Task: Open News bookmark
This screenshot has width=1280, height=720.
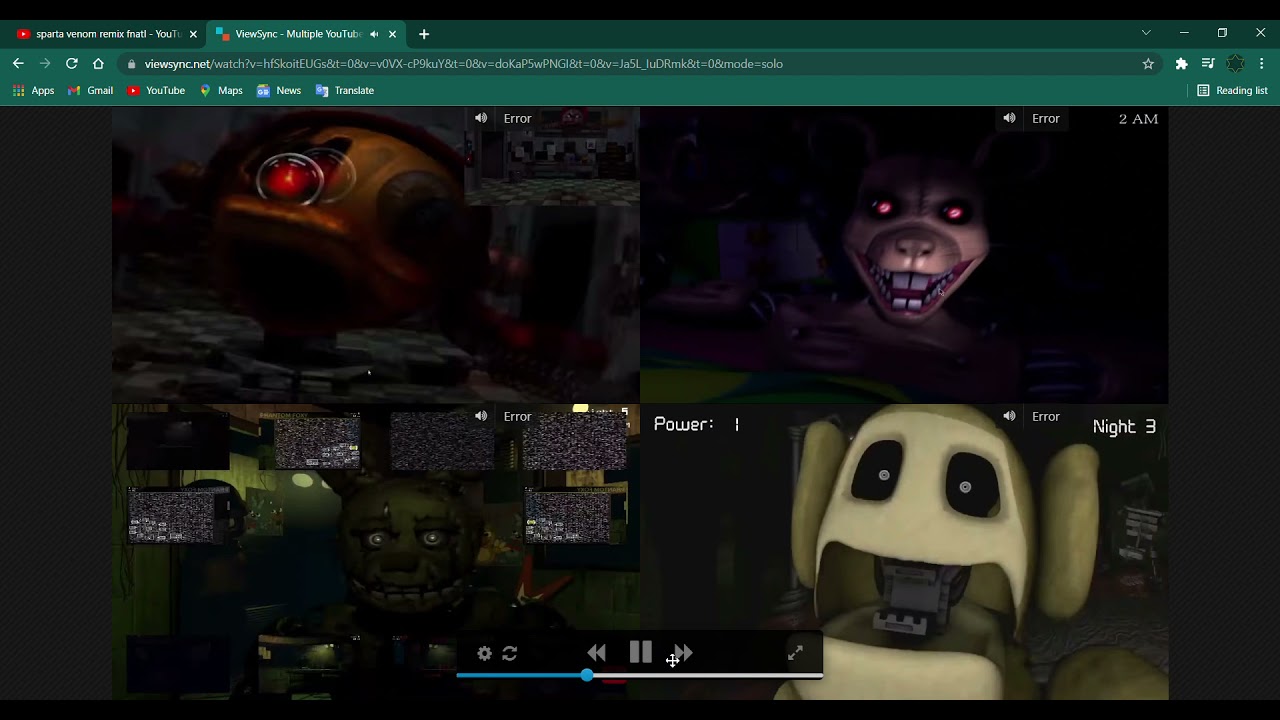Action: pyautogui.click(x=279, y=90)
